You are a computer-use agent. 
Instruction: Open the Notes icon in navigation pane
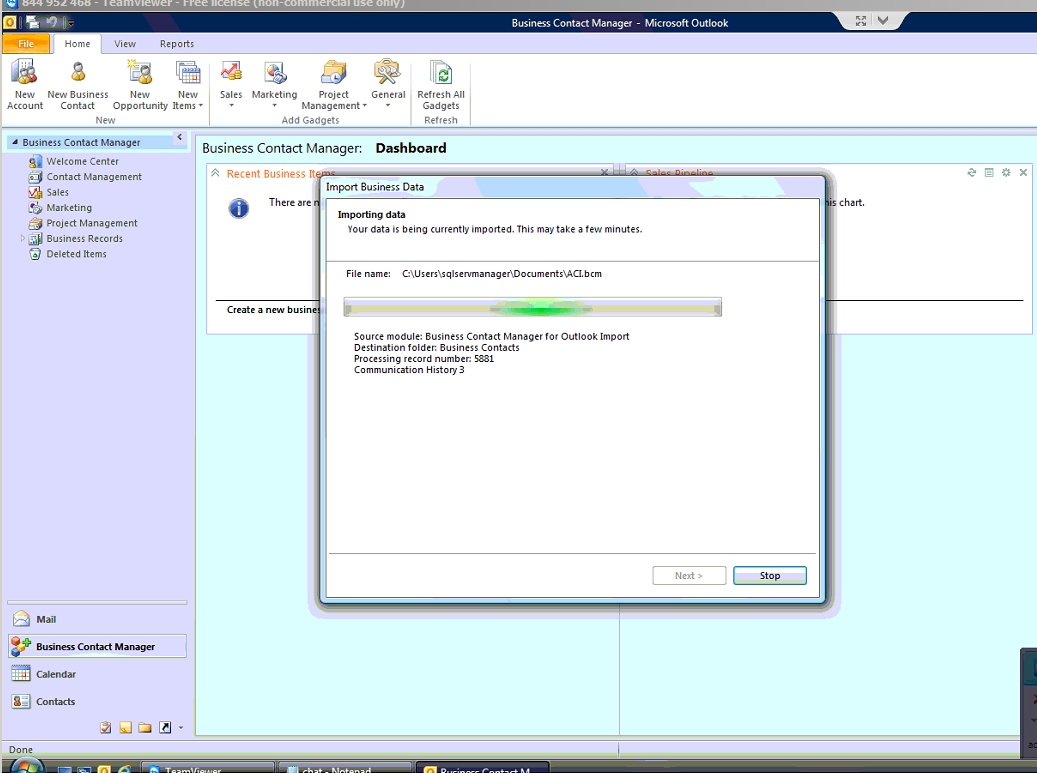tap(126, 727)
